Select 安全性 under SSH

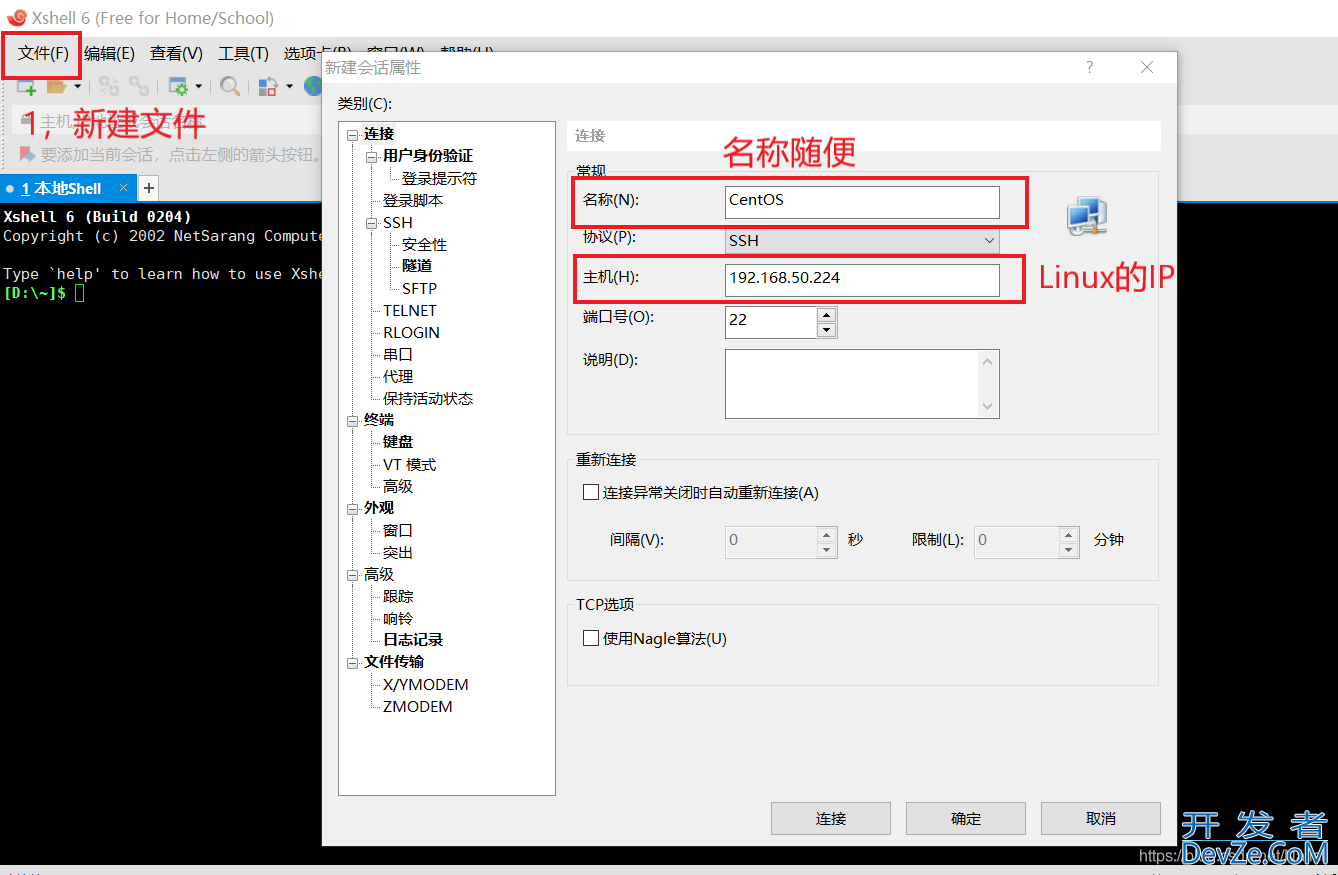pos(424,244)
